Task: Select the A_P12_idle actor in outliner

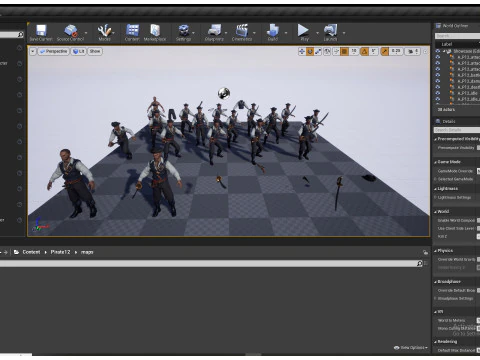Action: (468, 93)
